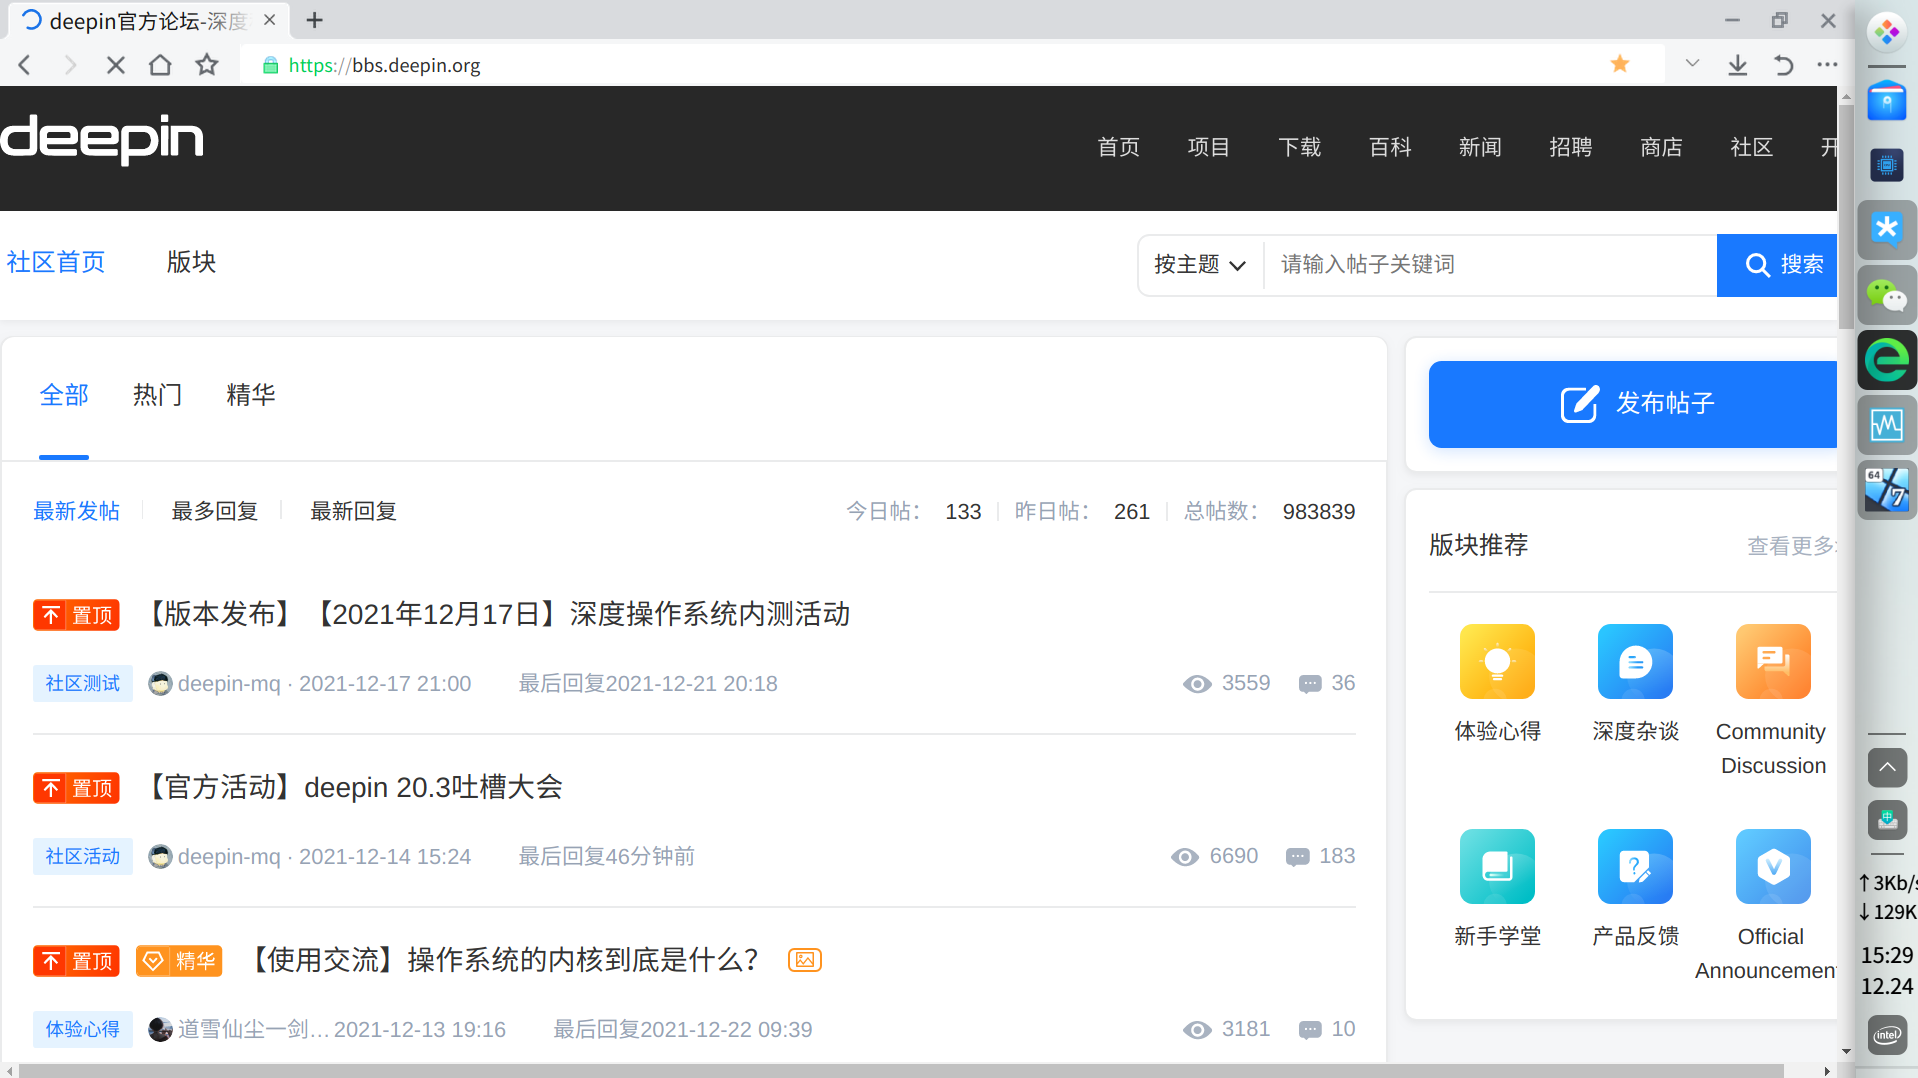Click the 社区测试 tag
1918x1078 pixels.
coord(83,684)
